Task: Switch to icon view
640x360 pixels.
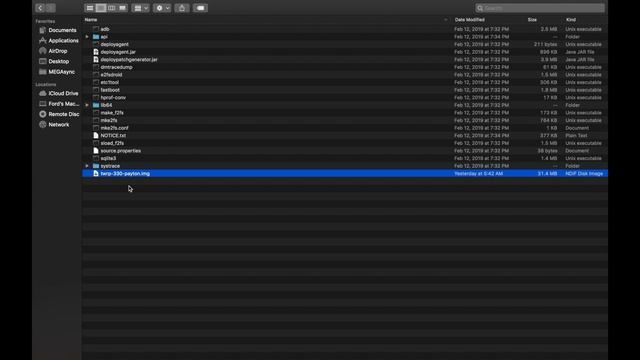Action: [90, 8]
